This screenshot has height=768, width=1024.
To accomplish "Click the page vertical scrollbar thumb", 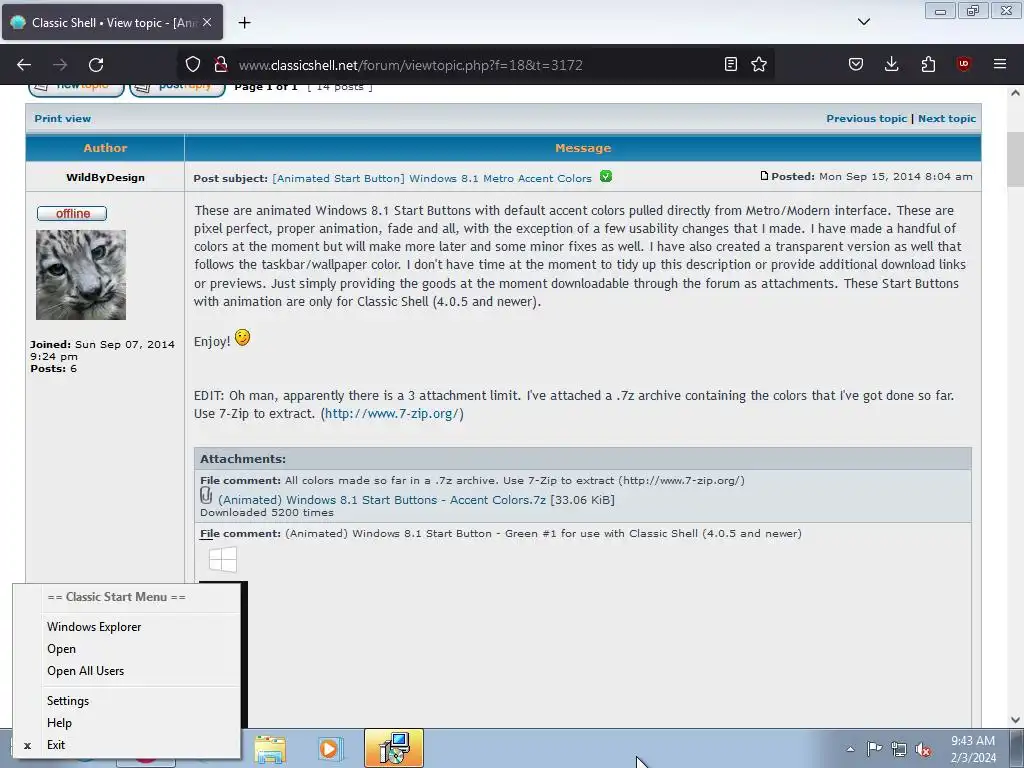I will 1016,159.
